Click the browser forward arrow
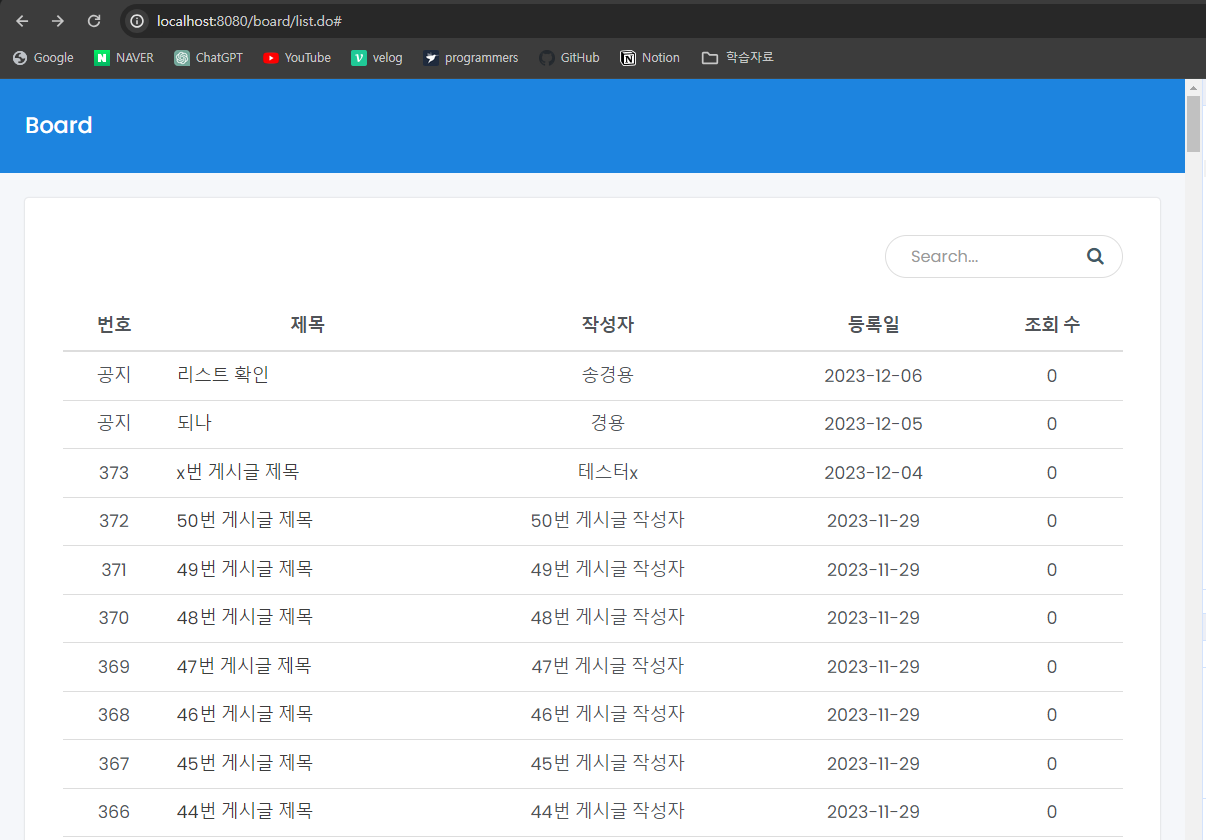The image size is (1206, 840). pos(58,21)
